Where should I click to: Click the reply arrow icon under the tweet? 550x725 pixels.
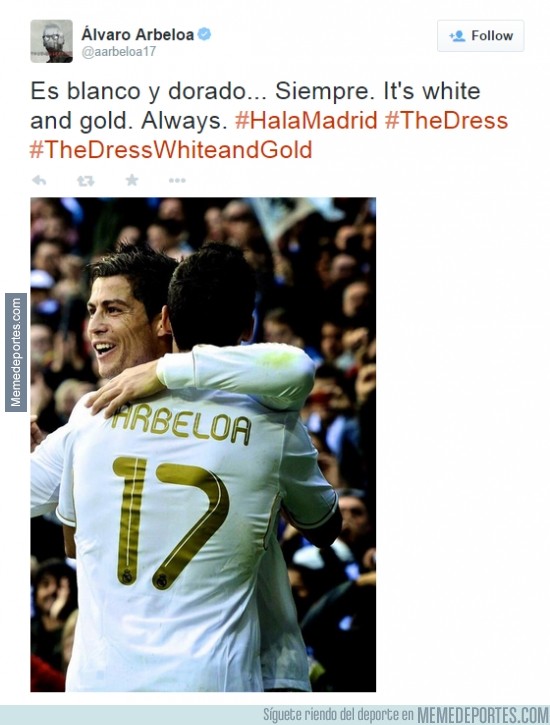pyautogui.click(x=39, y=180)
